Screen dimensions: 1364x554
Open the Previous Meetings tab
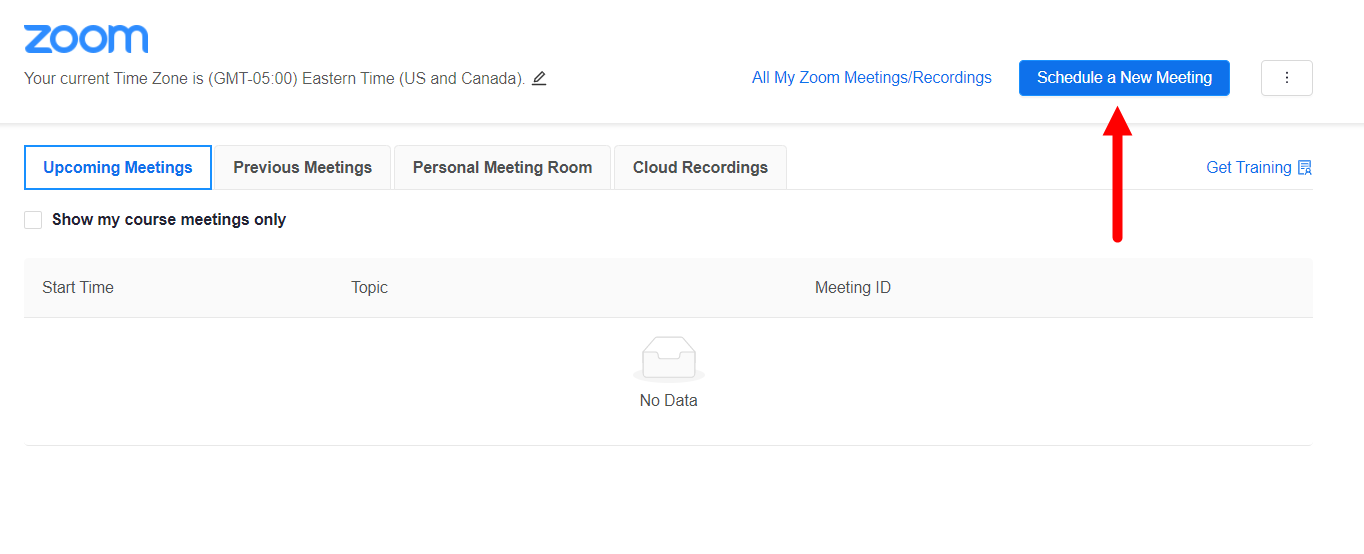click(303, 167)
